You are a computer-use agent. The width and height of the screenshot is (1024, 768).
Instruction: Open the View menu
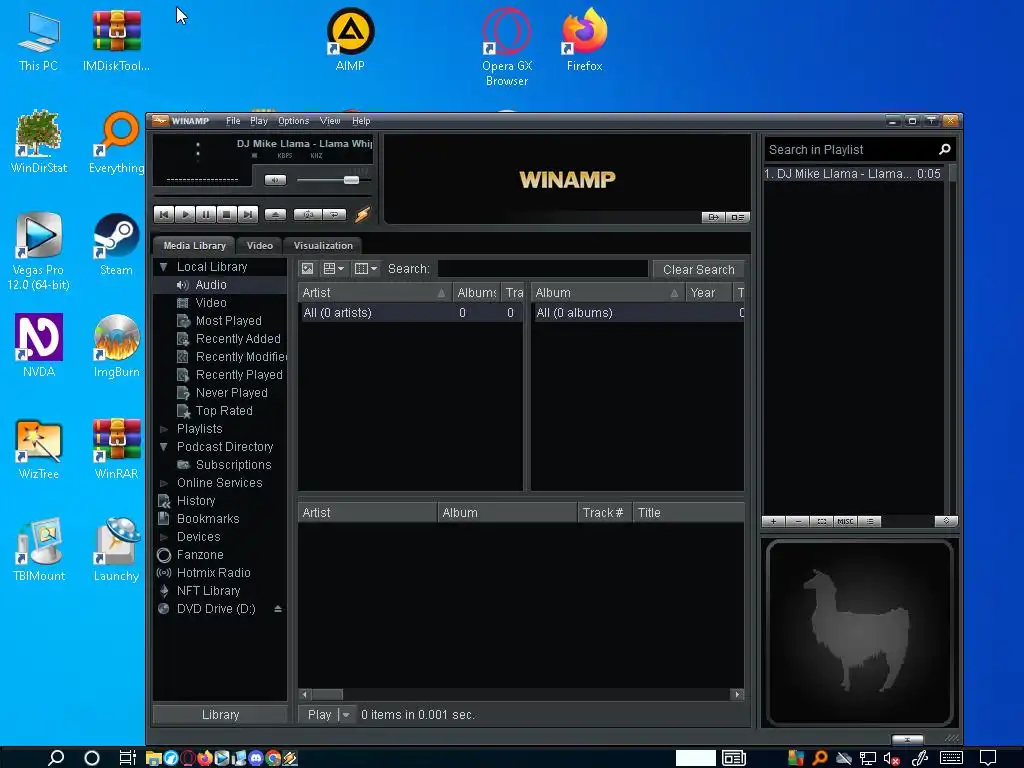click(x=330, y=121)
